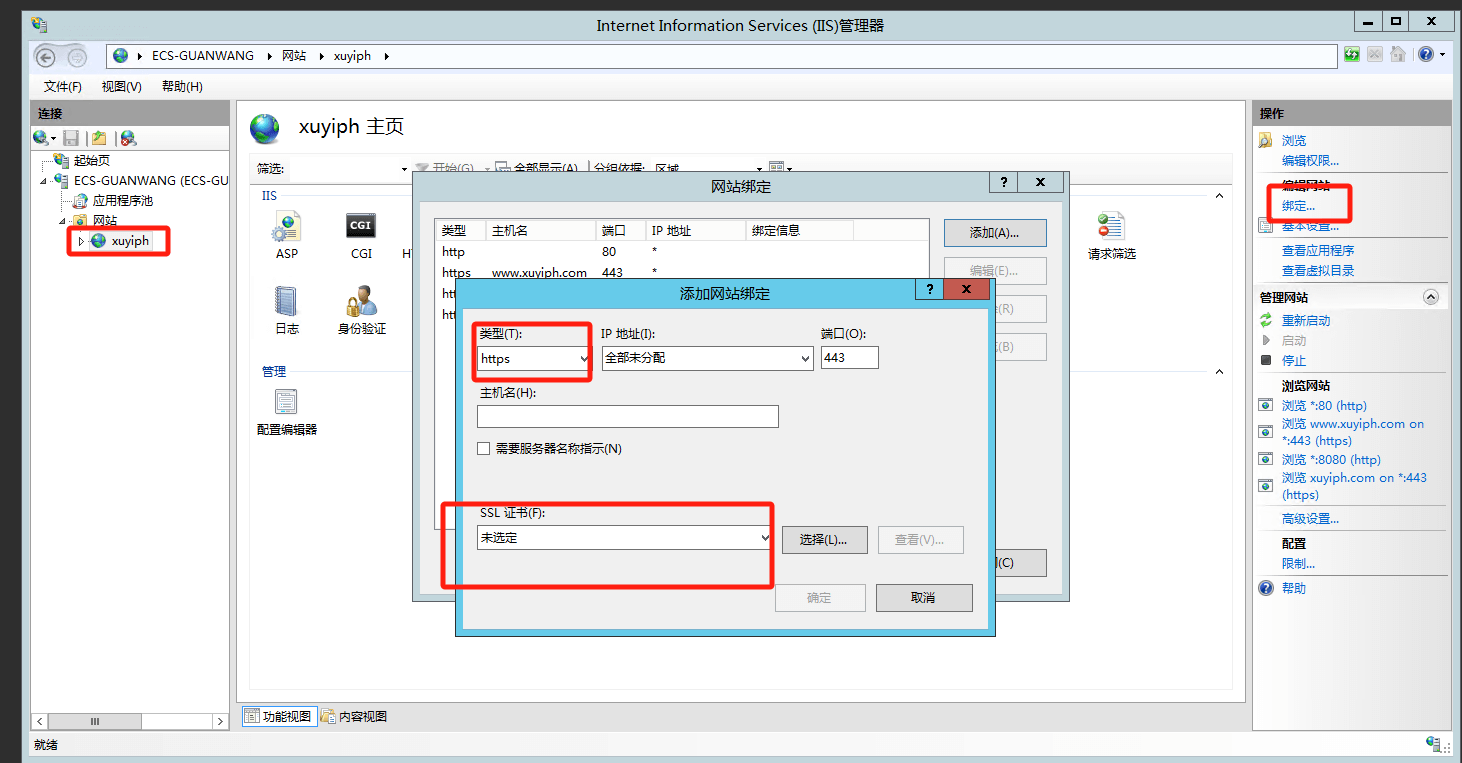Viewport: 1462px width, 763px height.
Task: Click the refresh page icon in address bar
Action: (1352, 55)
